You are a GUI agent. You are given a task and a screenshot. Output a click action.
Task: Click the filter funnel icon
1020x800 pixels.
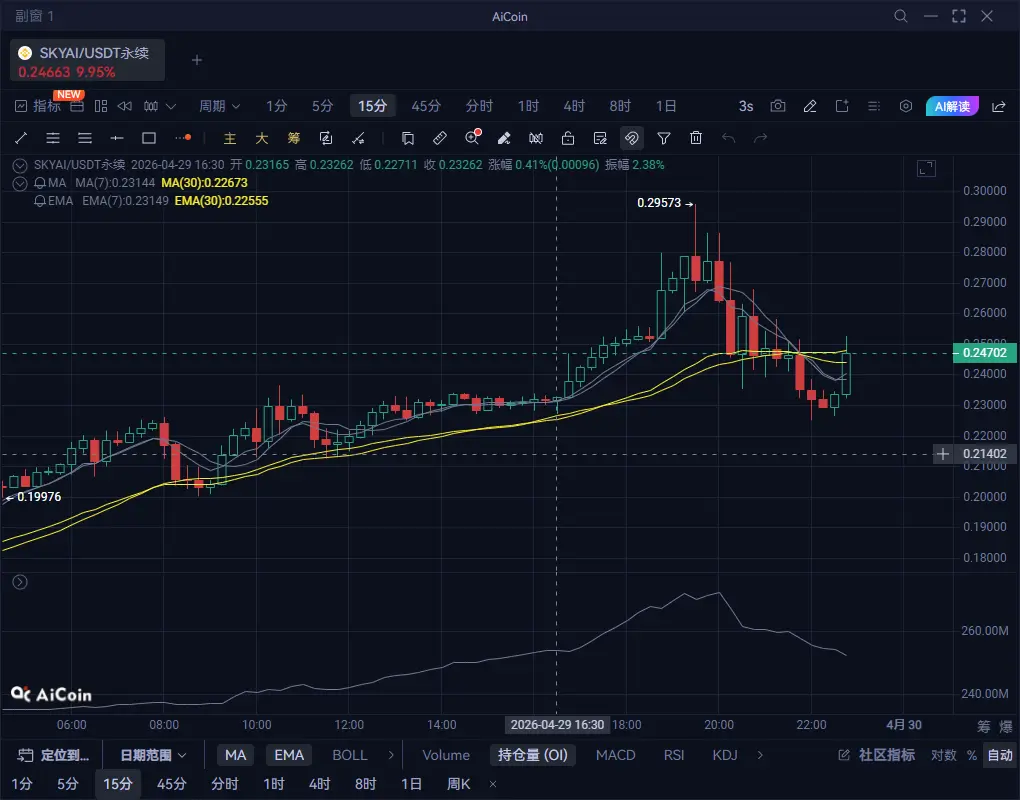(x=664, y=138)
